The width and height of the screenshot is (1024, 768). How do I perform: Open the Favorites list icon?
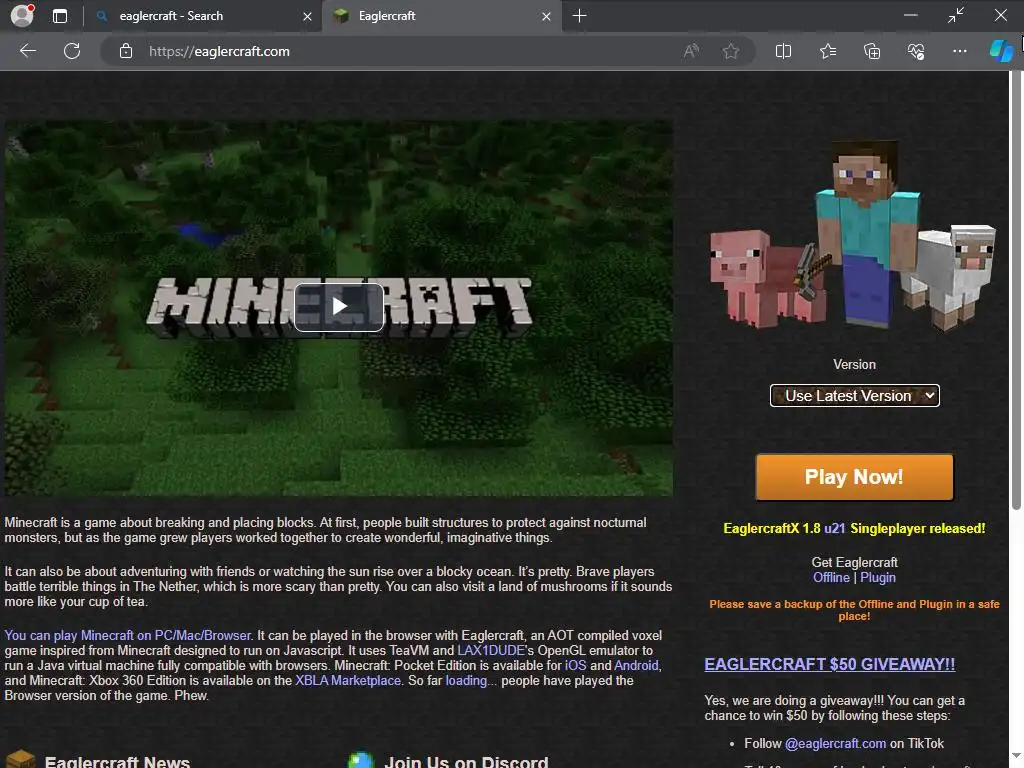click(x=827, y=51)
